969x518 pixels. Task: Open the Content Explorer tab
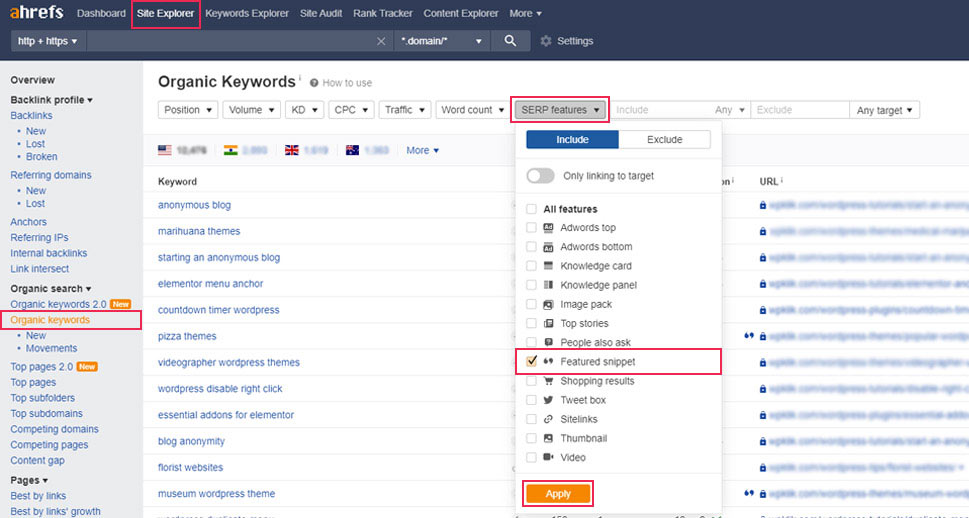tap(461, 13)
